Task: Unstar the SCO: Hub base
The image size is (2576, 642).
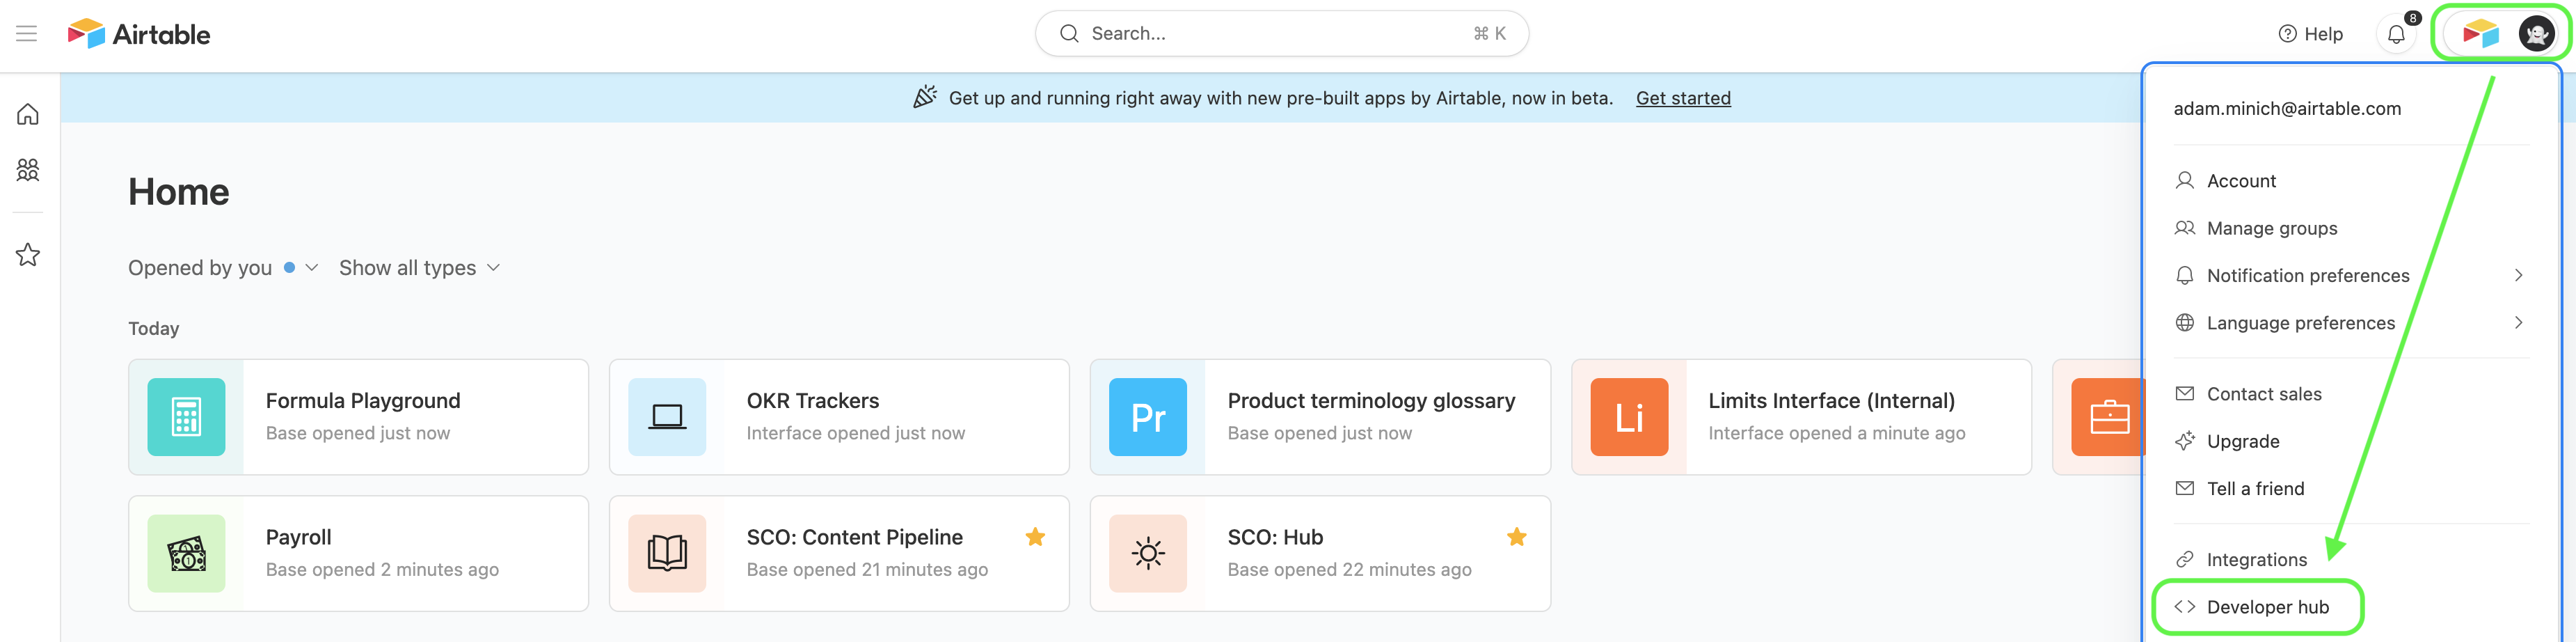Action: click(x=1517, y=537)
